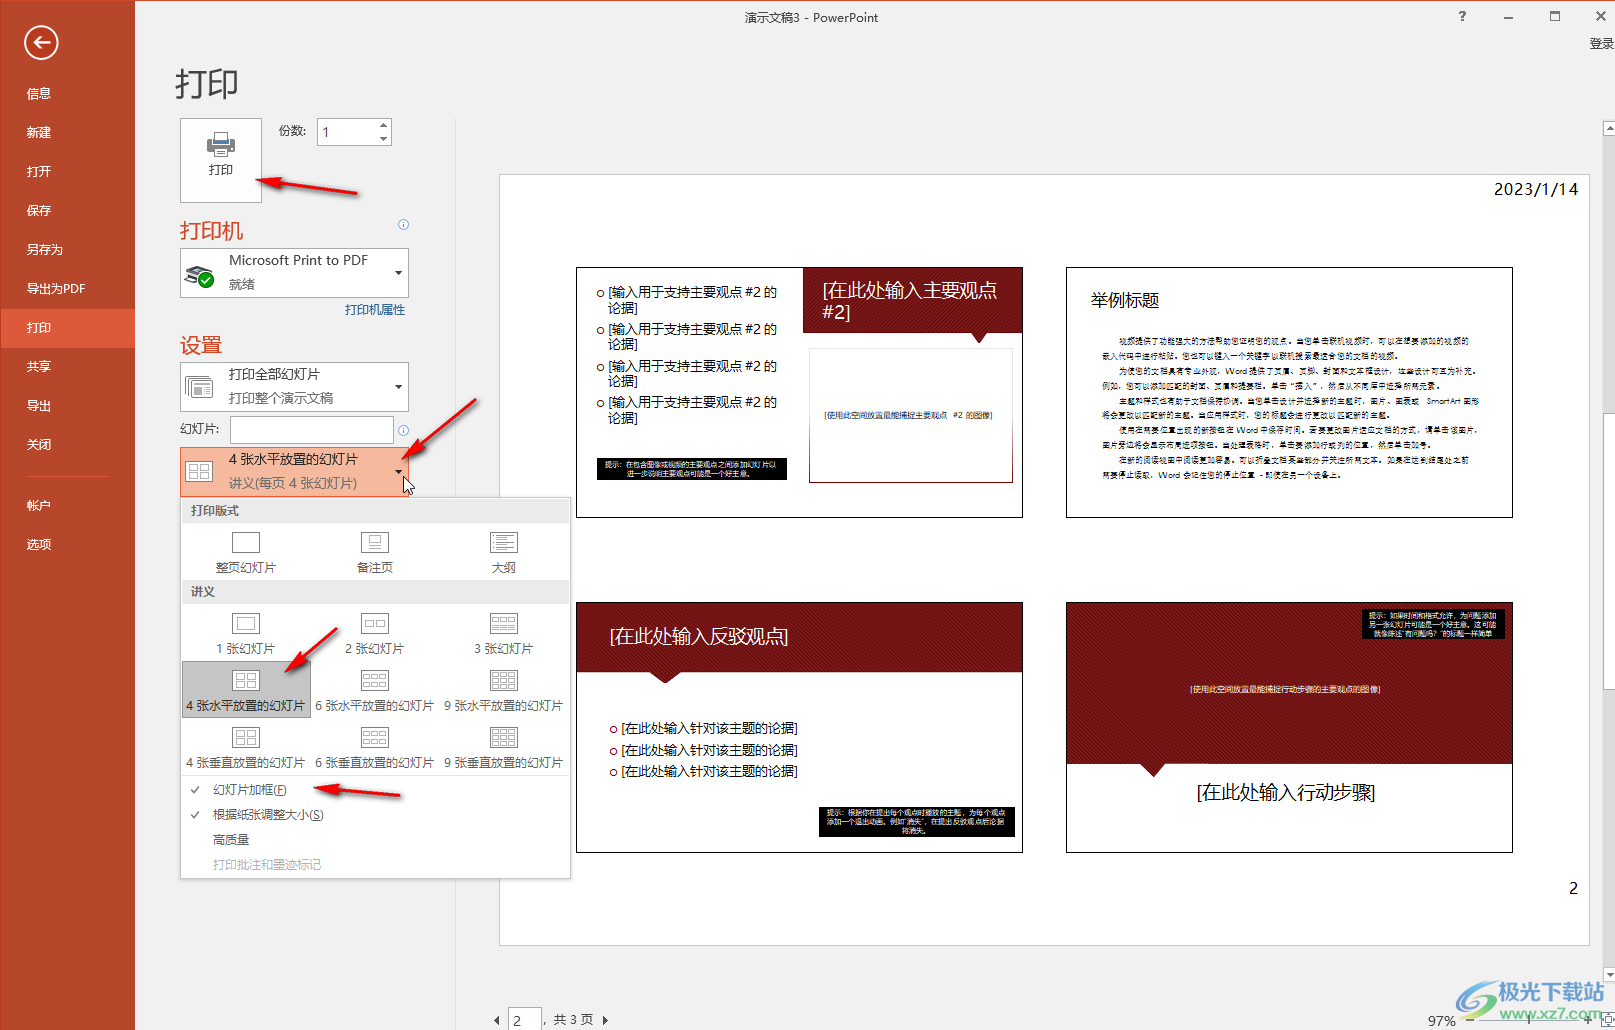Viewport: 1615px width, 1030px height.
Task: Select the 2 slides handout (2 张幻灯片)
Action: coord(375,634)
